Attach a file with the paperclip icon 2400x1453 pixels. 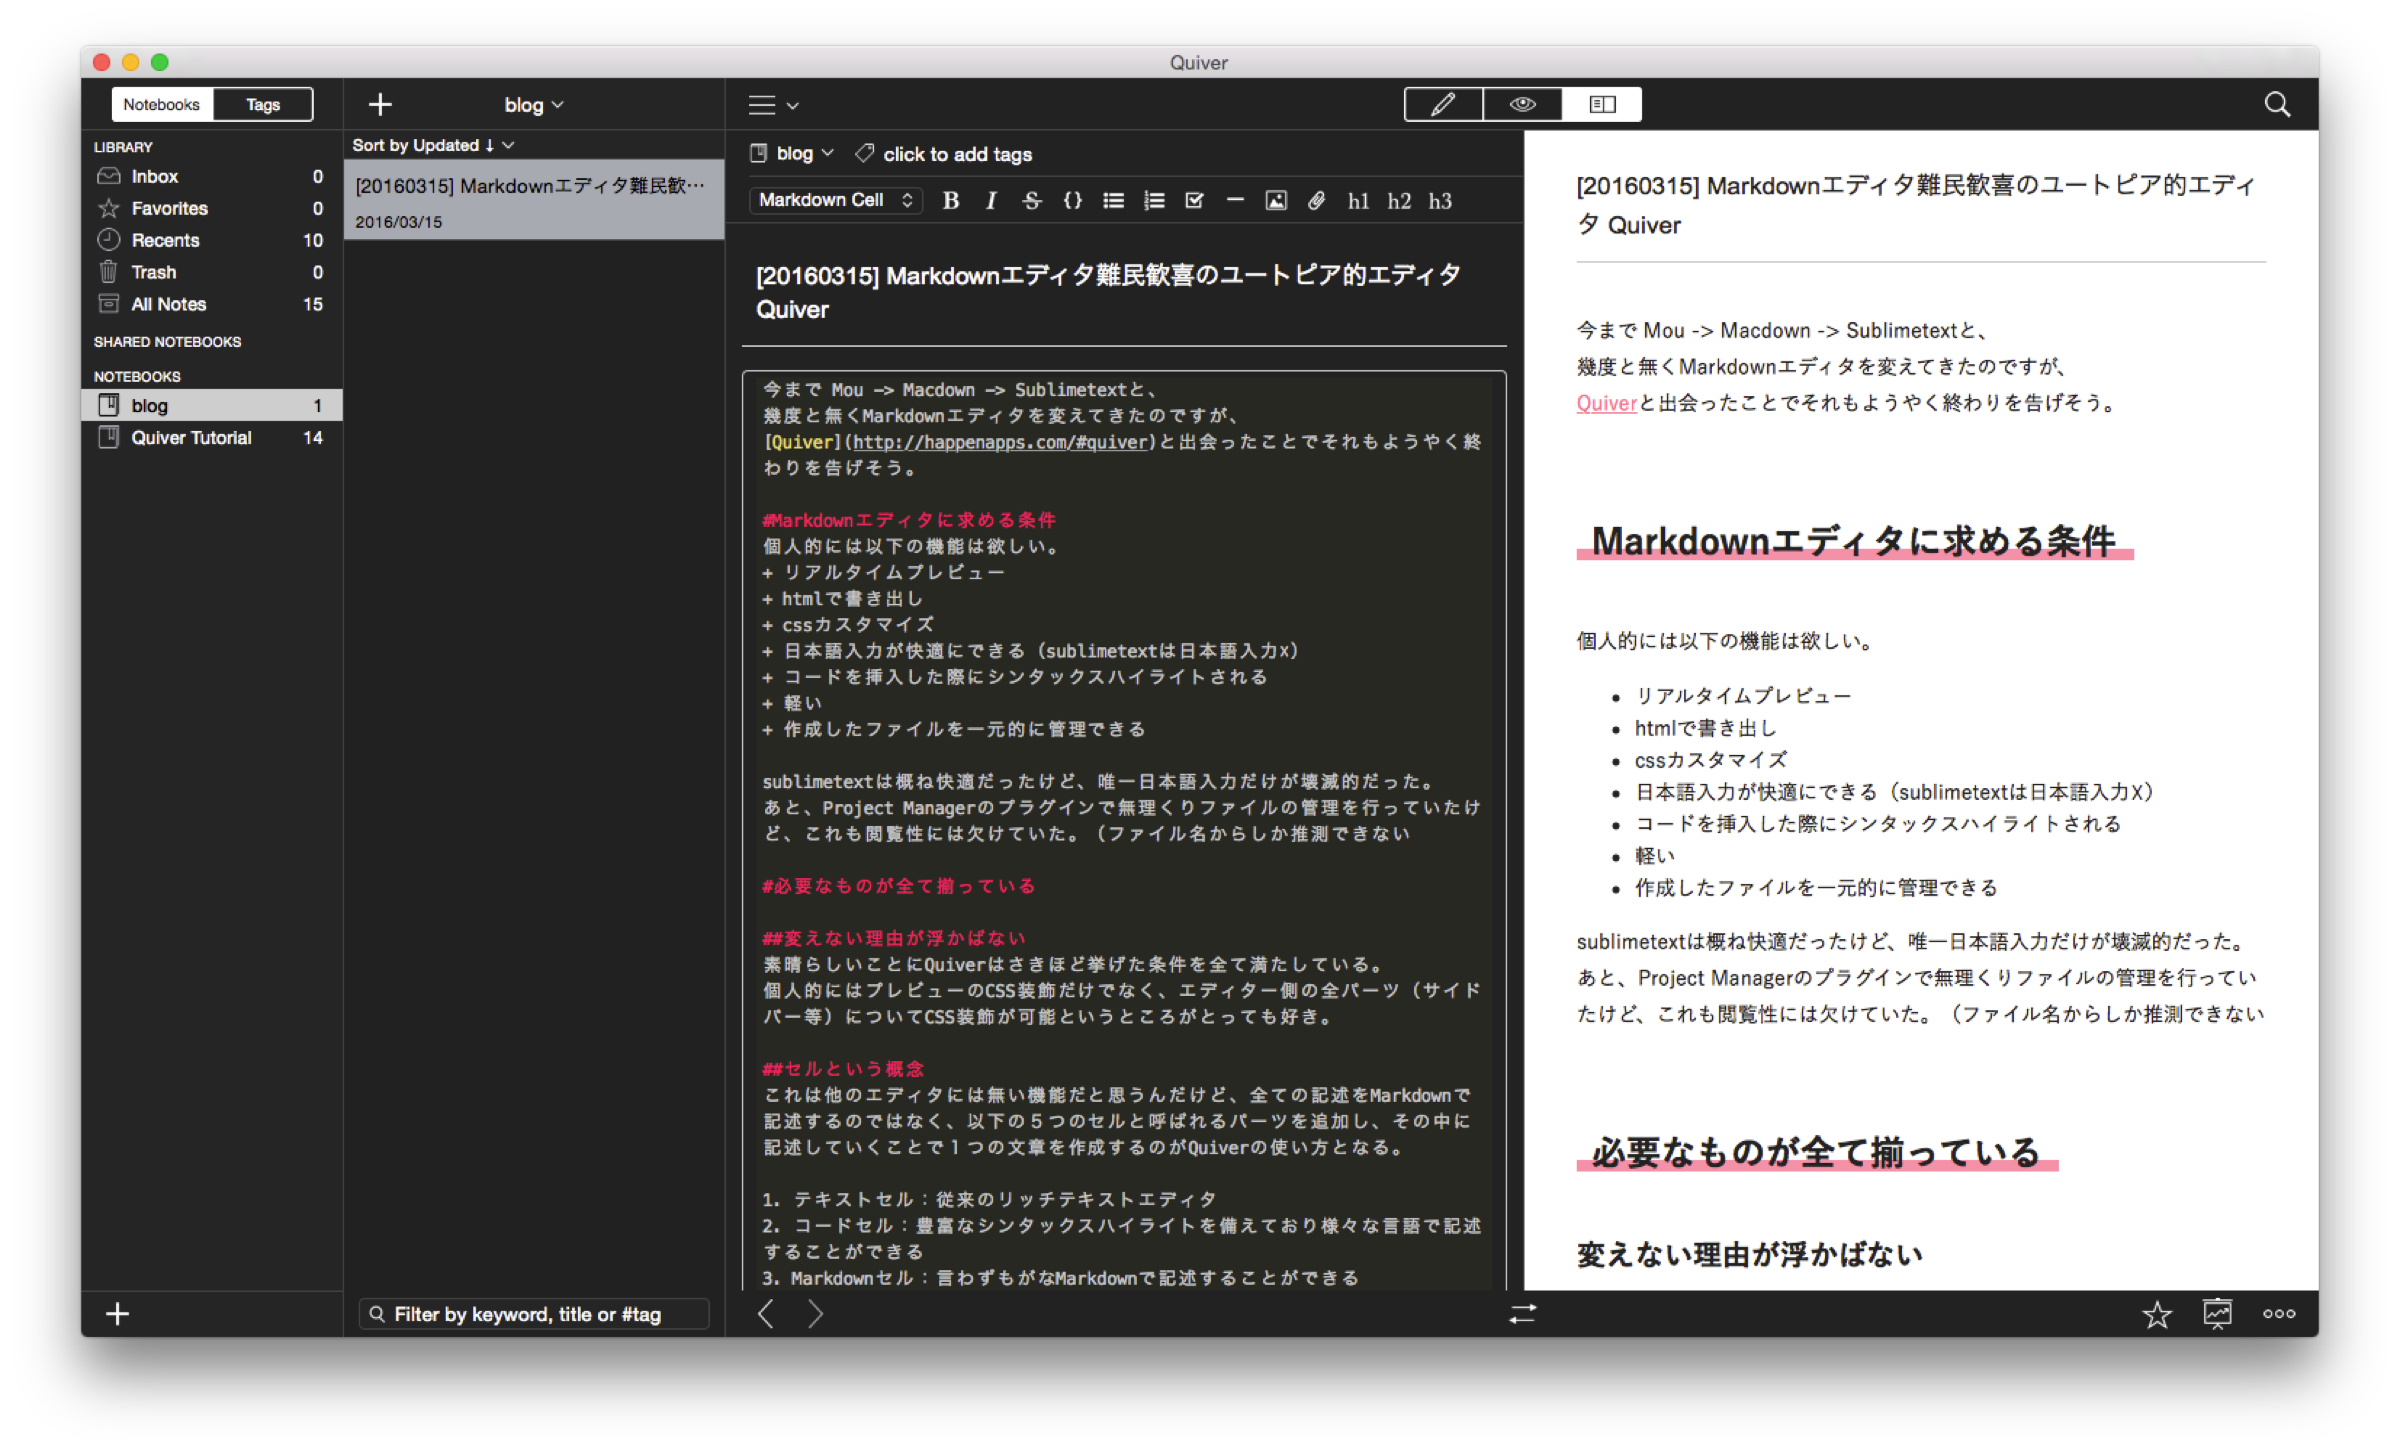click(x=1316, y=201)
